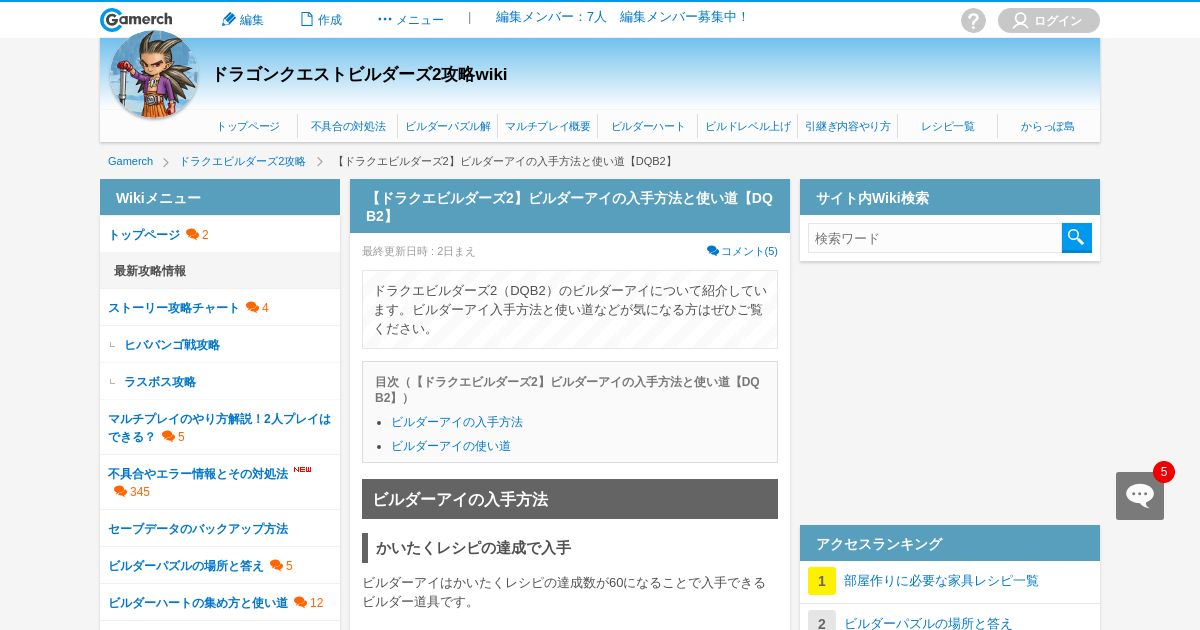
Task: Click the magnifier search button
Action: (1077, 238)
